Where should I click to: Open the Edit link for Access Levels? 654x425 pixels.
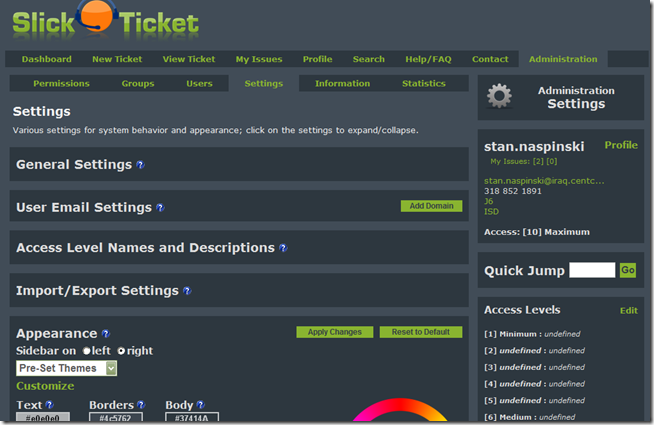[628, 310]
